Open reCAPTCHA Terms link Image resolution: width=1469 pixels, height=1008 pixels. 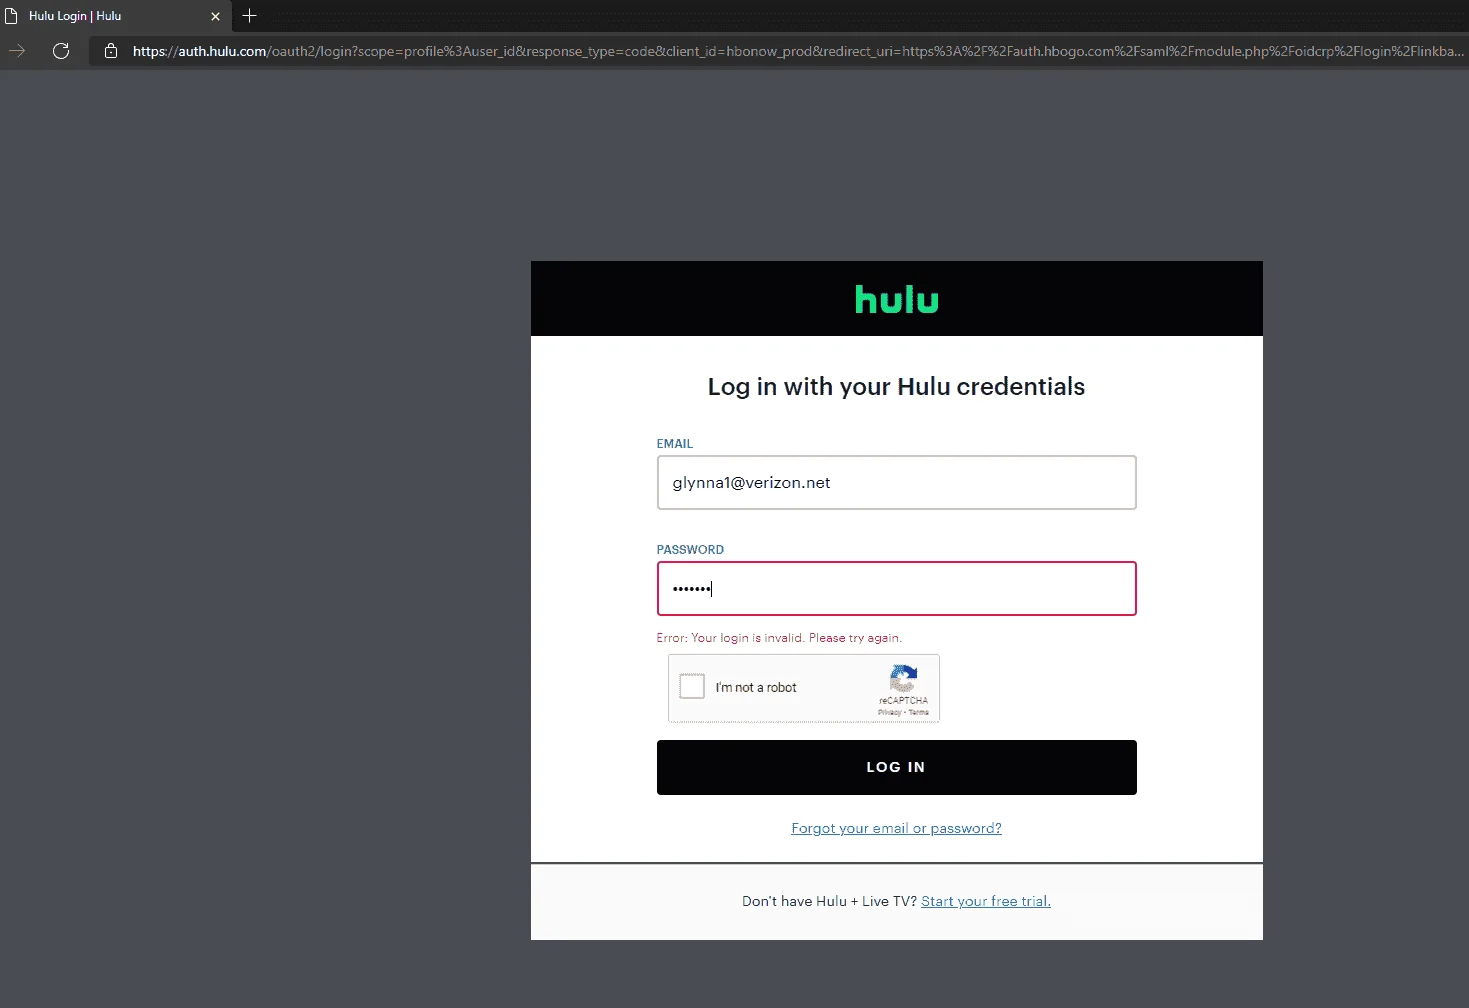click(x=919, y=713)
